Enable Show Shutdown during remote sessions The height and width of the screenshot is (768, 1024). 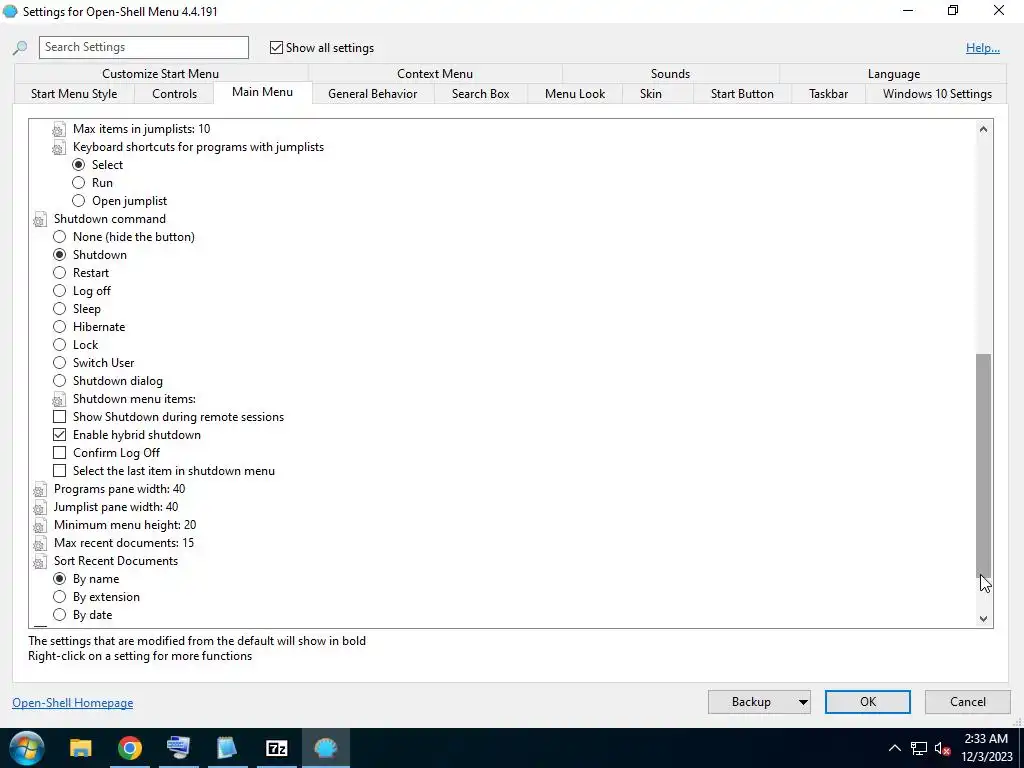click(59, 417)
